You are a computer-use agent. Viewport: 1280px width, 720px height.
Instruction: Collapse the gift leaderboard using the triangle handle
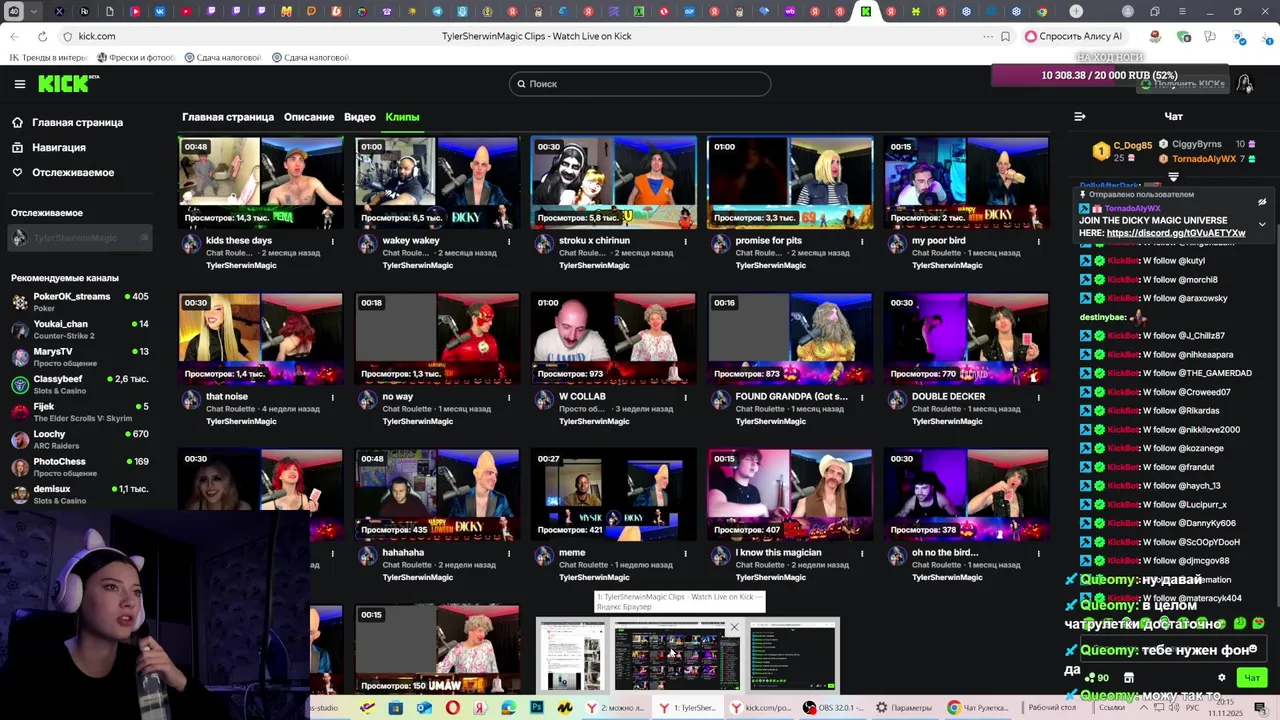coord(1174,176)
